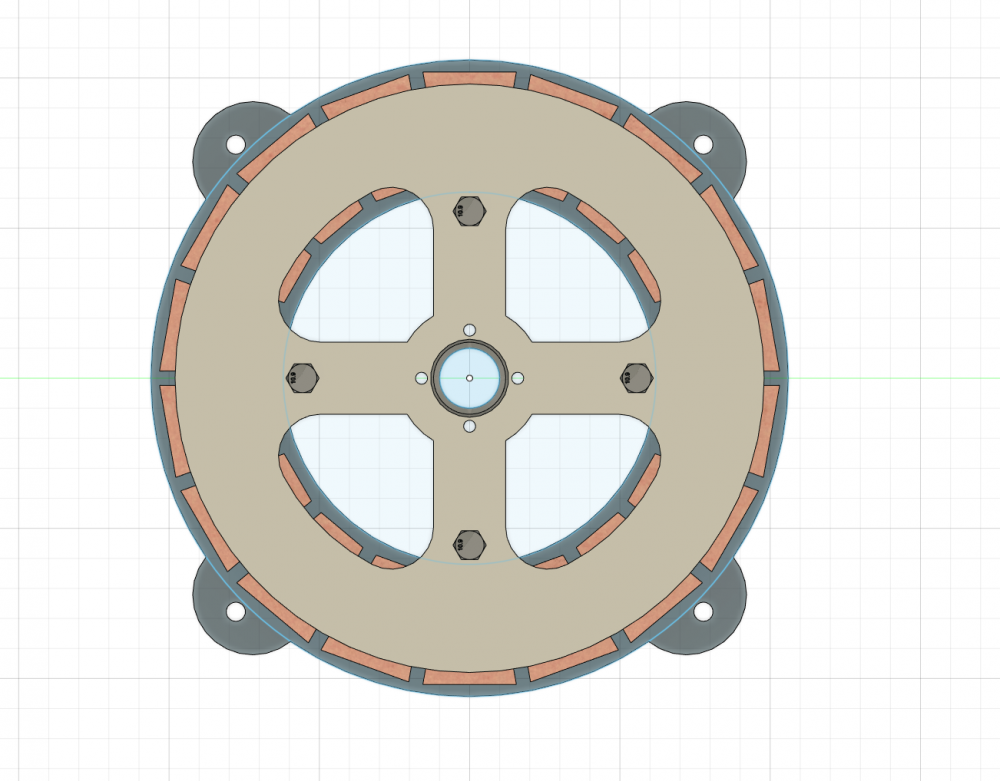
Task: Click the central shaft bore
Action: [x=469, y=378]
